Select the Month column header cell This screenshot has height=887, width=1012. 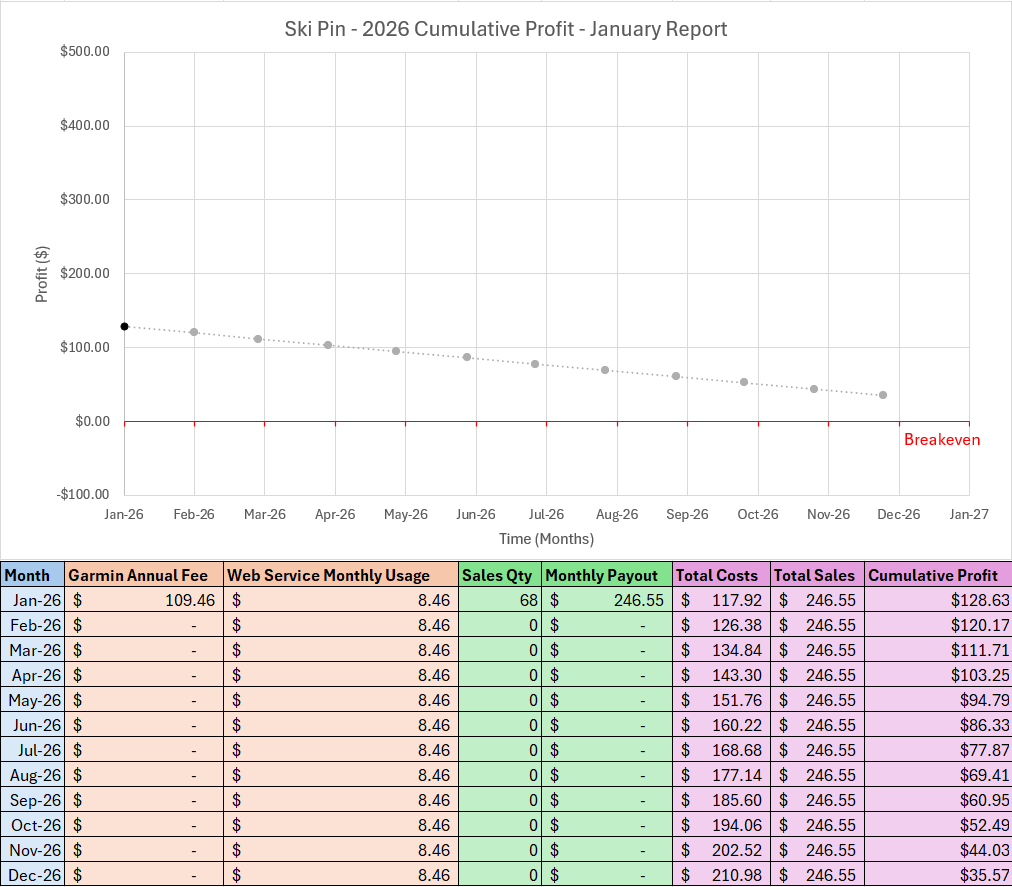click(x=32, y=575)
